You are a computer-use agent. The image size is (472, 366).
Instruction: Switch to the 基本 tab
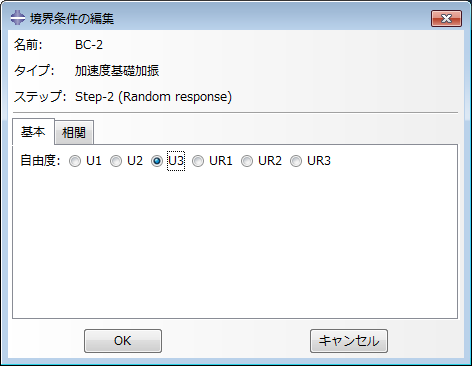tap(33, 132)
